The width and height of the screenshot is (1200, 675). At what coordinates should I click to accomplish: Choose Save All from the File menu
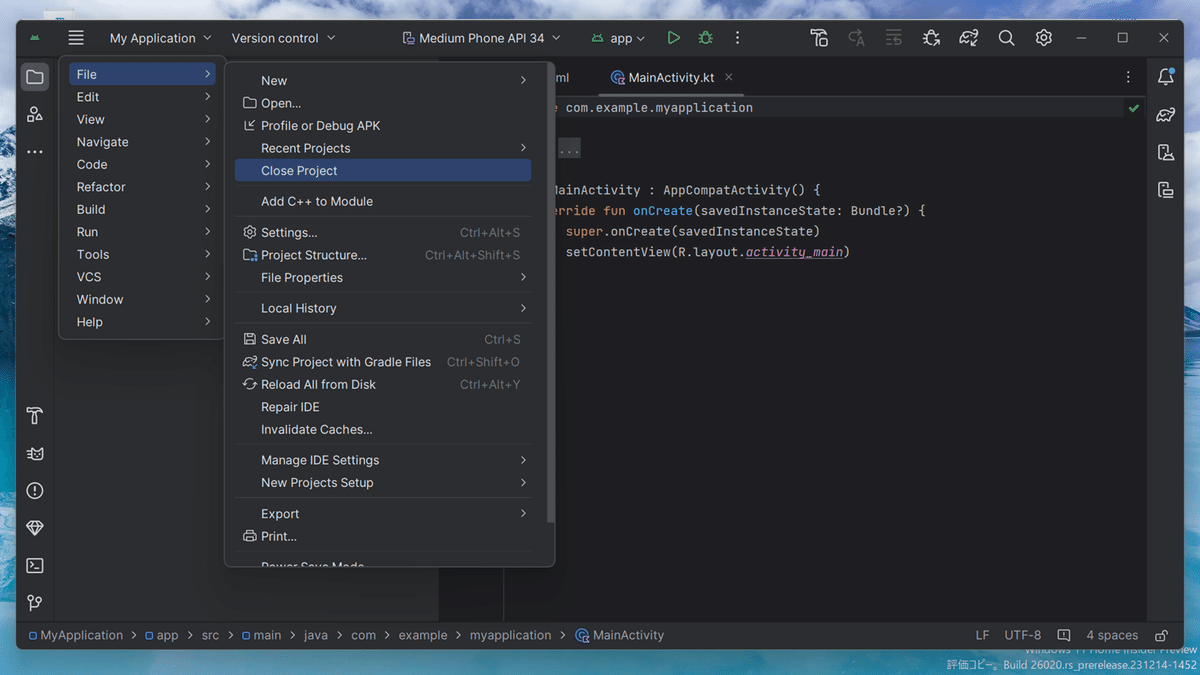point(383,340)
